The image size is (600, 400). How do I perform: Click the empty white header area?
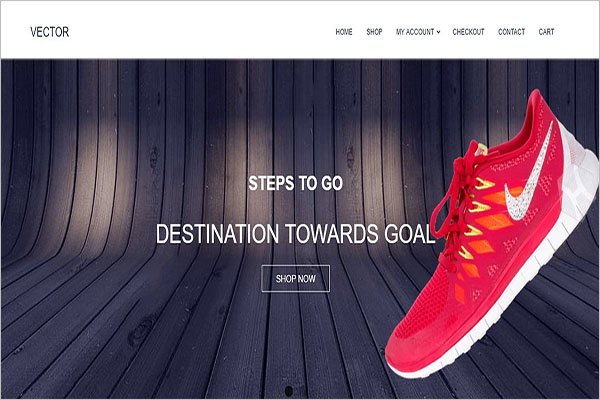[x=199, y=32]
